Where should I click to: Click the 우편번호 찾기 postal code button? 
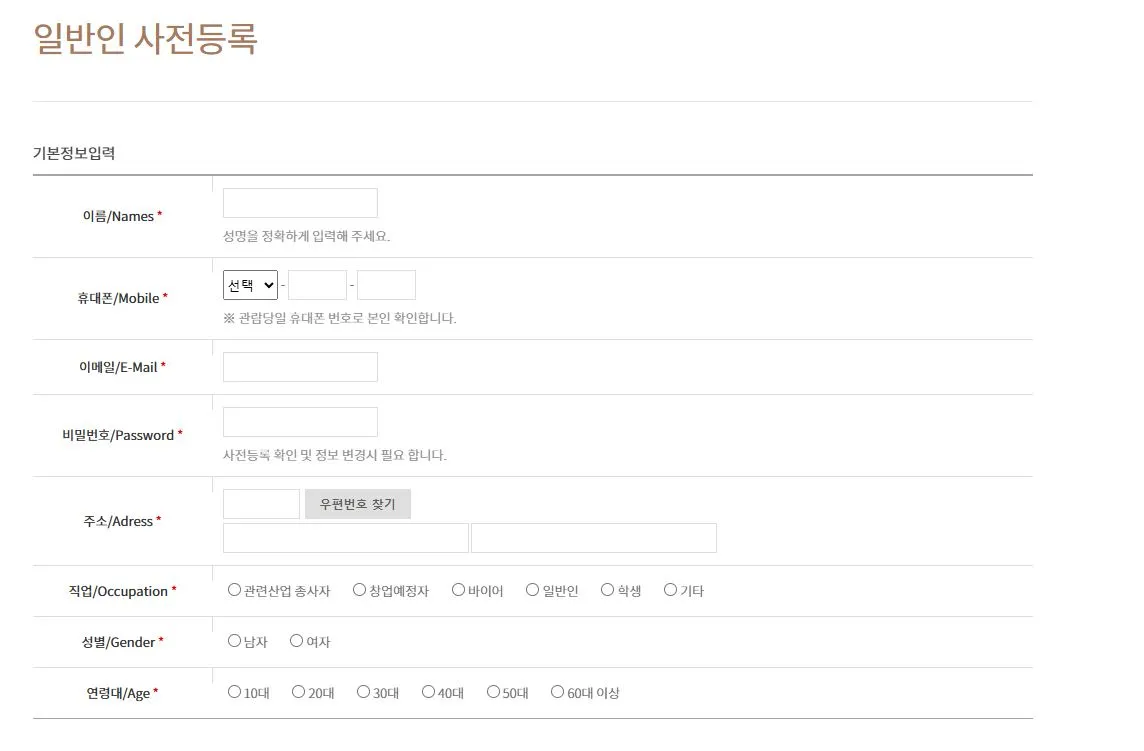[357, 503]
